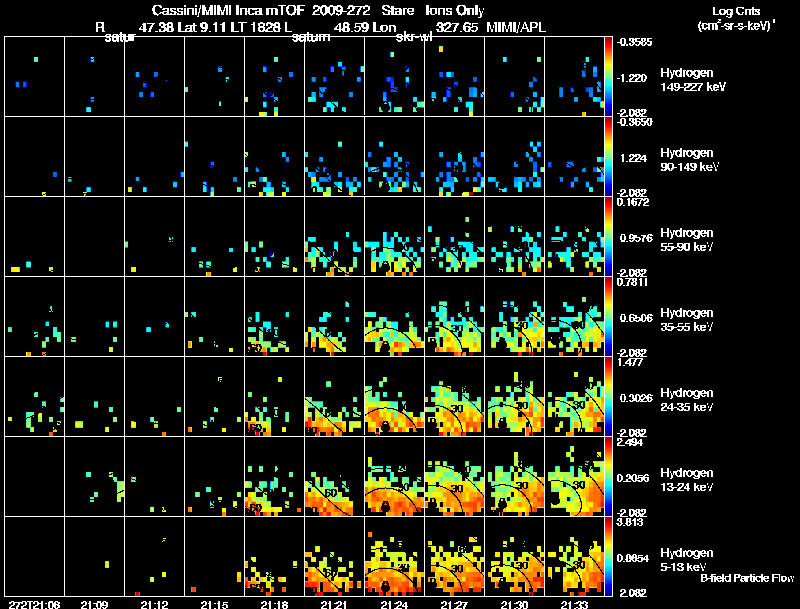Select the 90-149 keV panel at 21:18

click(274, 156)
